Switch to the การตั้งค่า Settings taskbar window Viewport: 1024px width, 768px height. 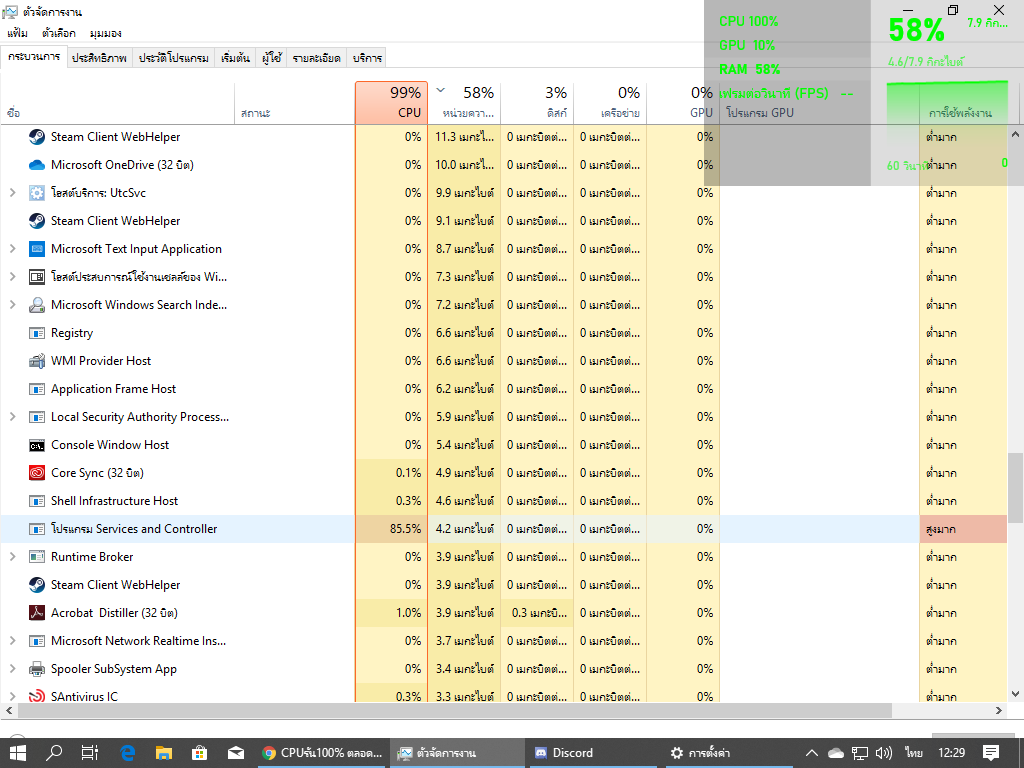(729, 753)
